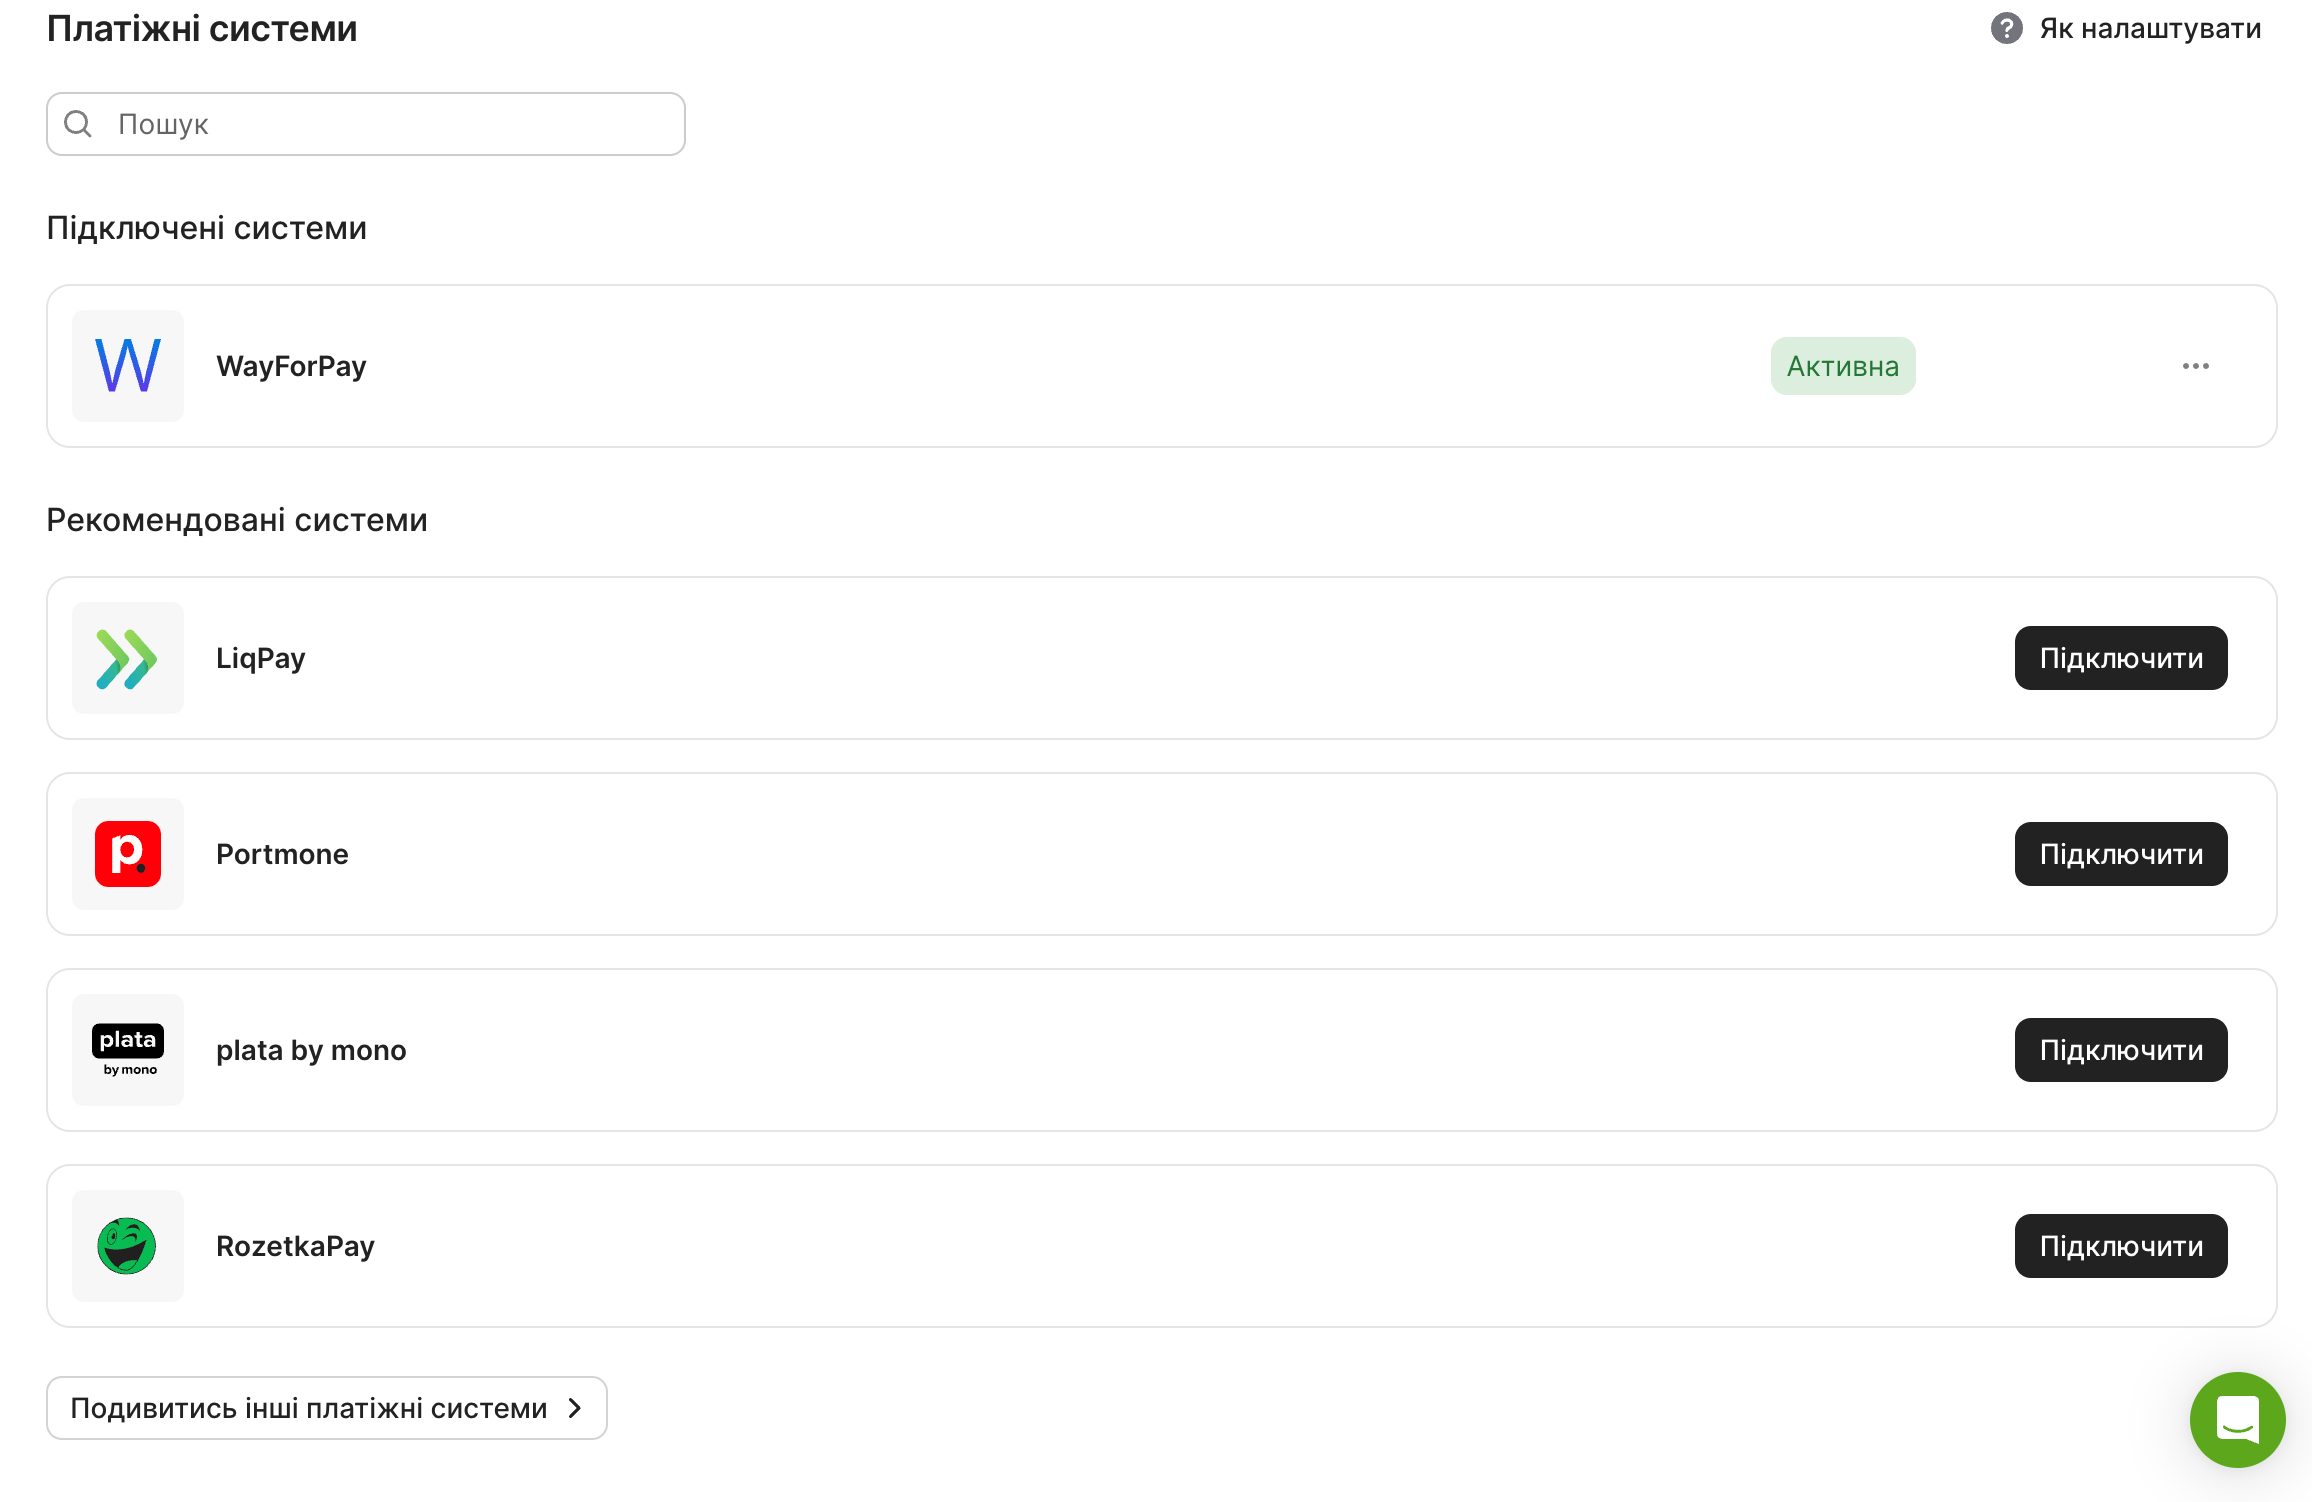Click the Portmone name text

tap(282, 854)
